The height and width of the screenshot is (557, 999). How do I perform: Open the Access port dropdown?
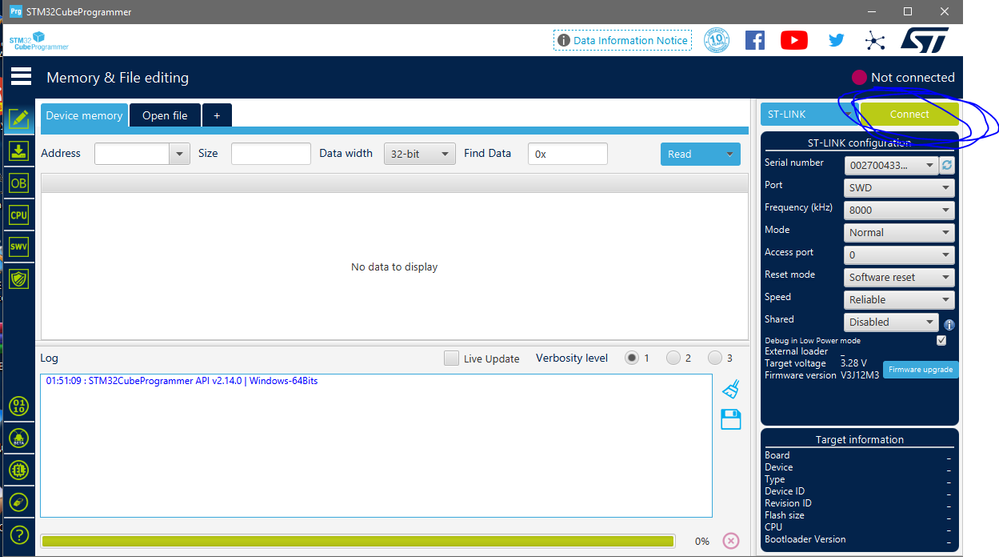click(899, 255)
